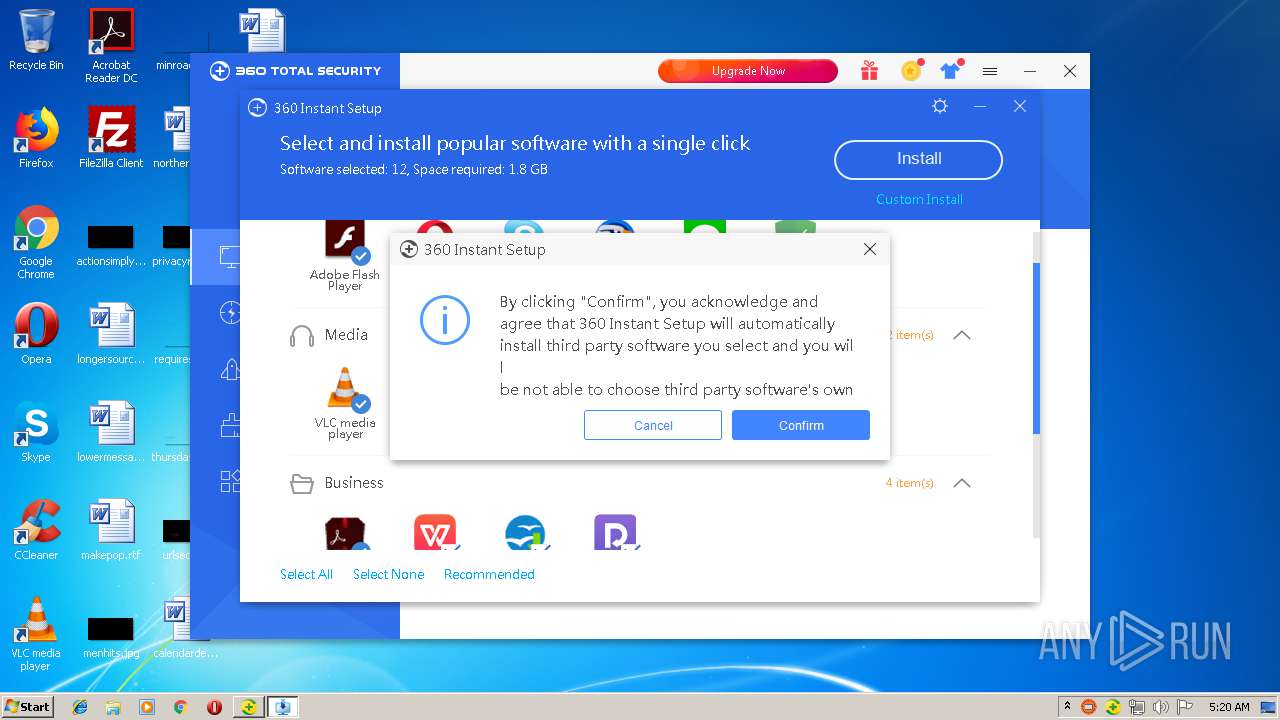The height and width of the screenshot is (720, 1280).
Task: Open lowermessa document on desktop
Action: point(111,432)
